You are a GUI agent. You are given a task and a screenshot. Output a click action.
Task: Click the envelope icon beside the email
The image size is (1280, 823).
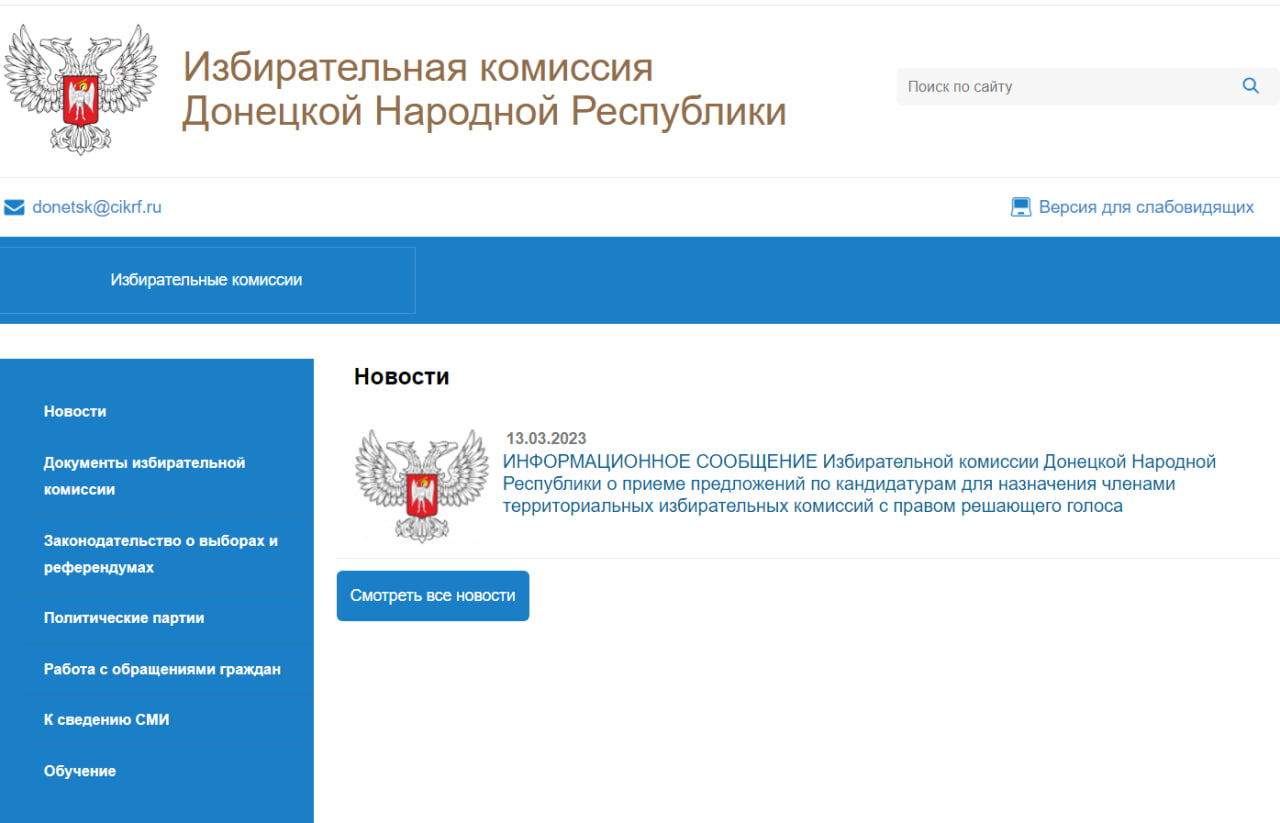tap(14, 208)
